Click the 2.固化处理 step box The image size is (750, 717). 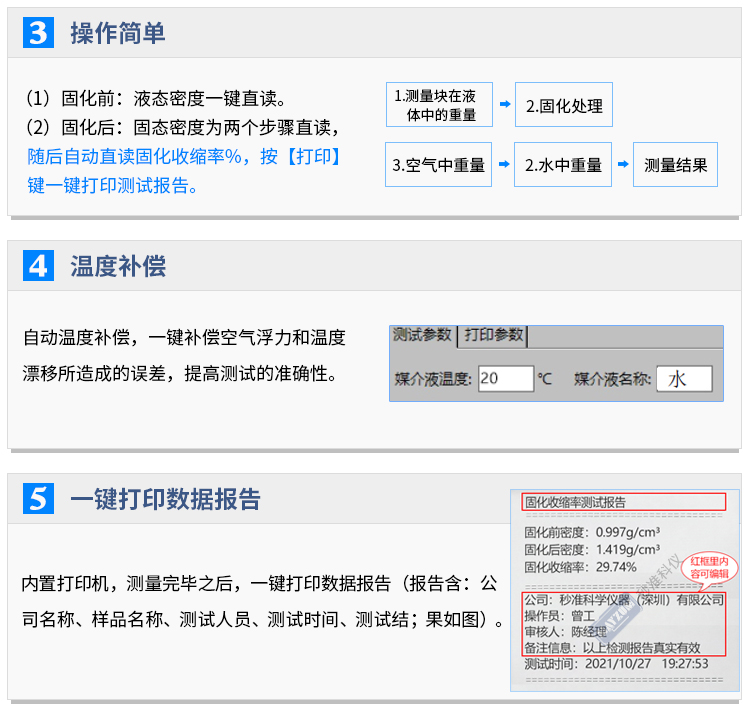[564, 105]
